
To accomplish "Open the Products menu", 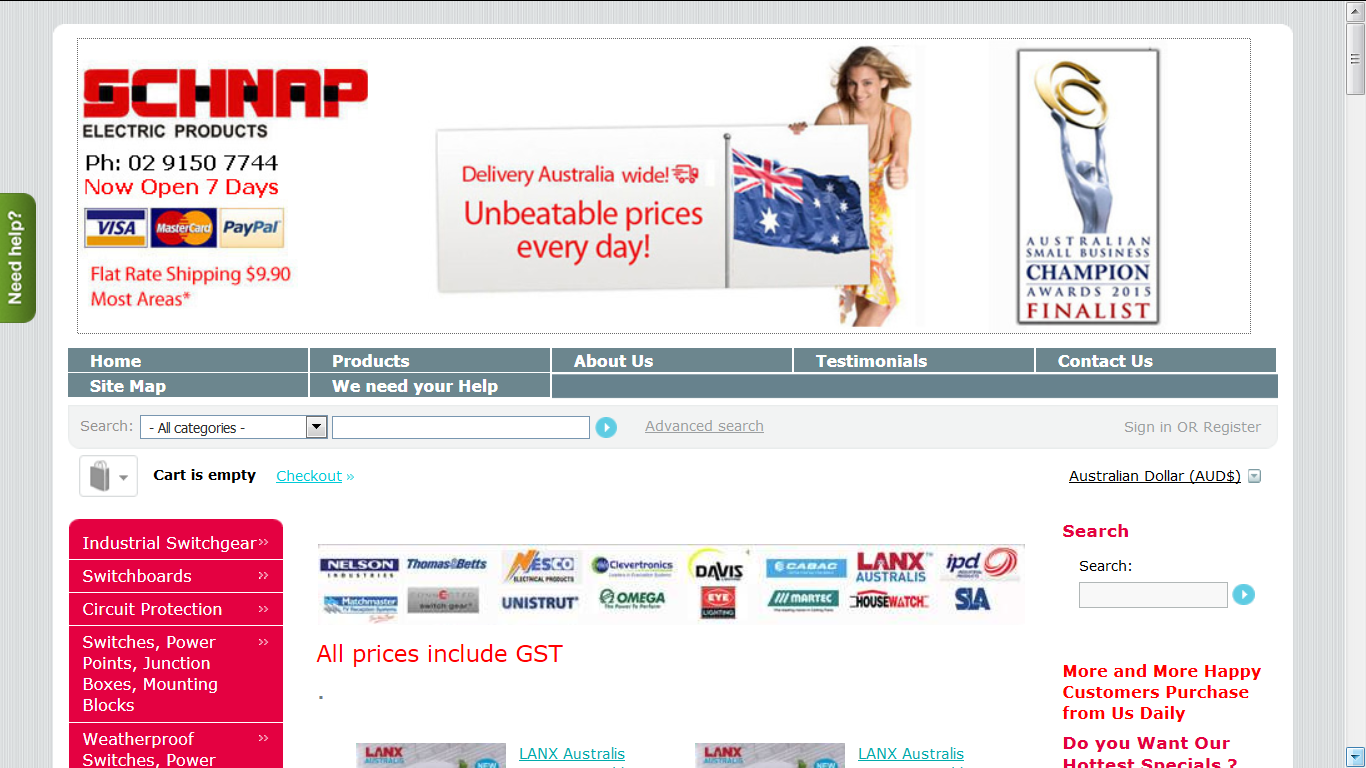I will point(430,361).
